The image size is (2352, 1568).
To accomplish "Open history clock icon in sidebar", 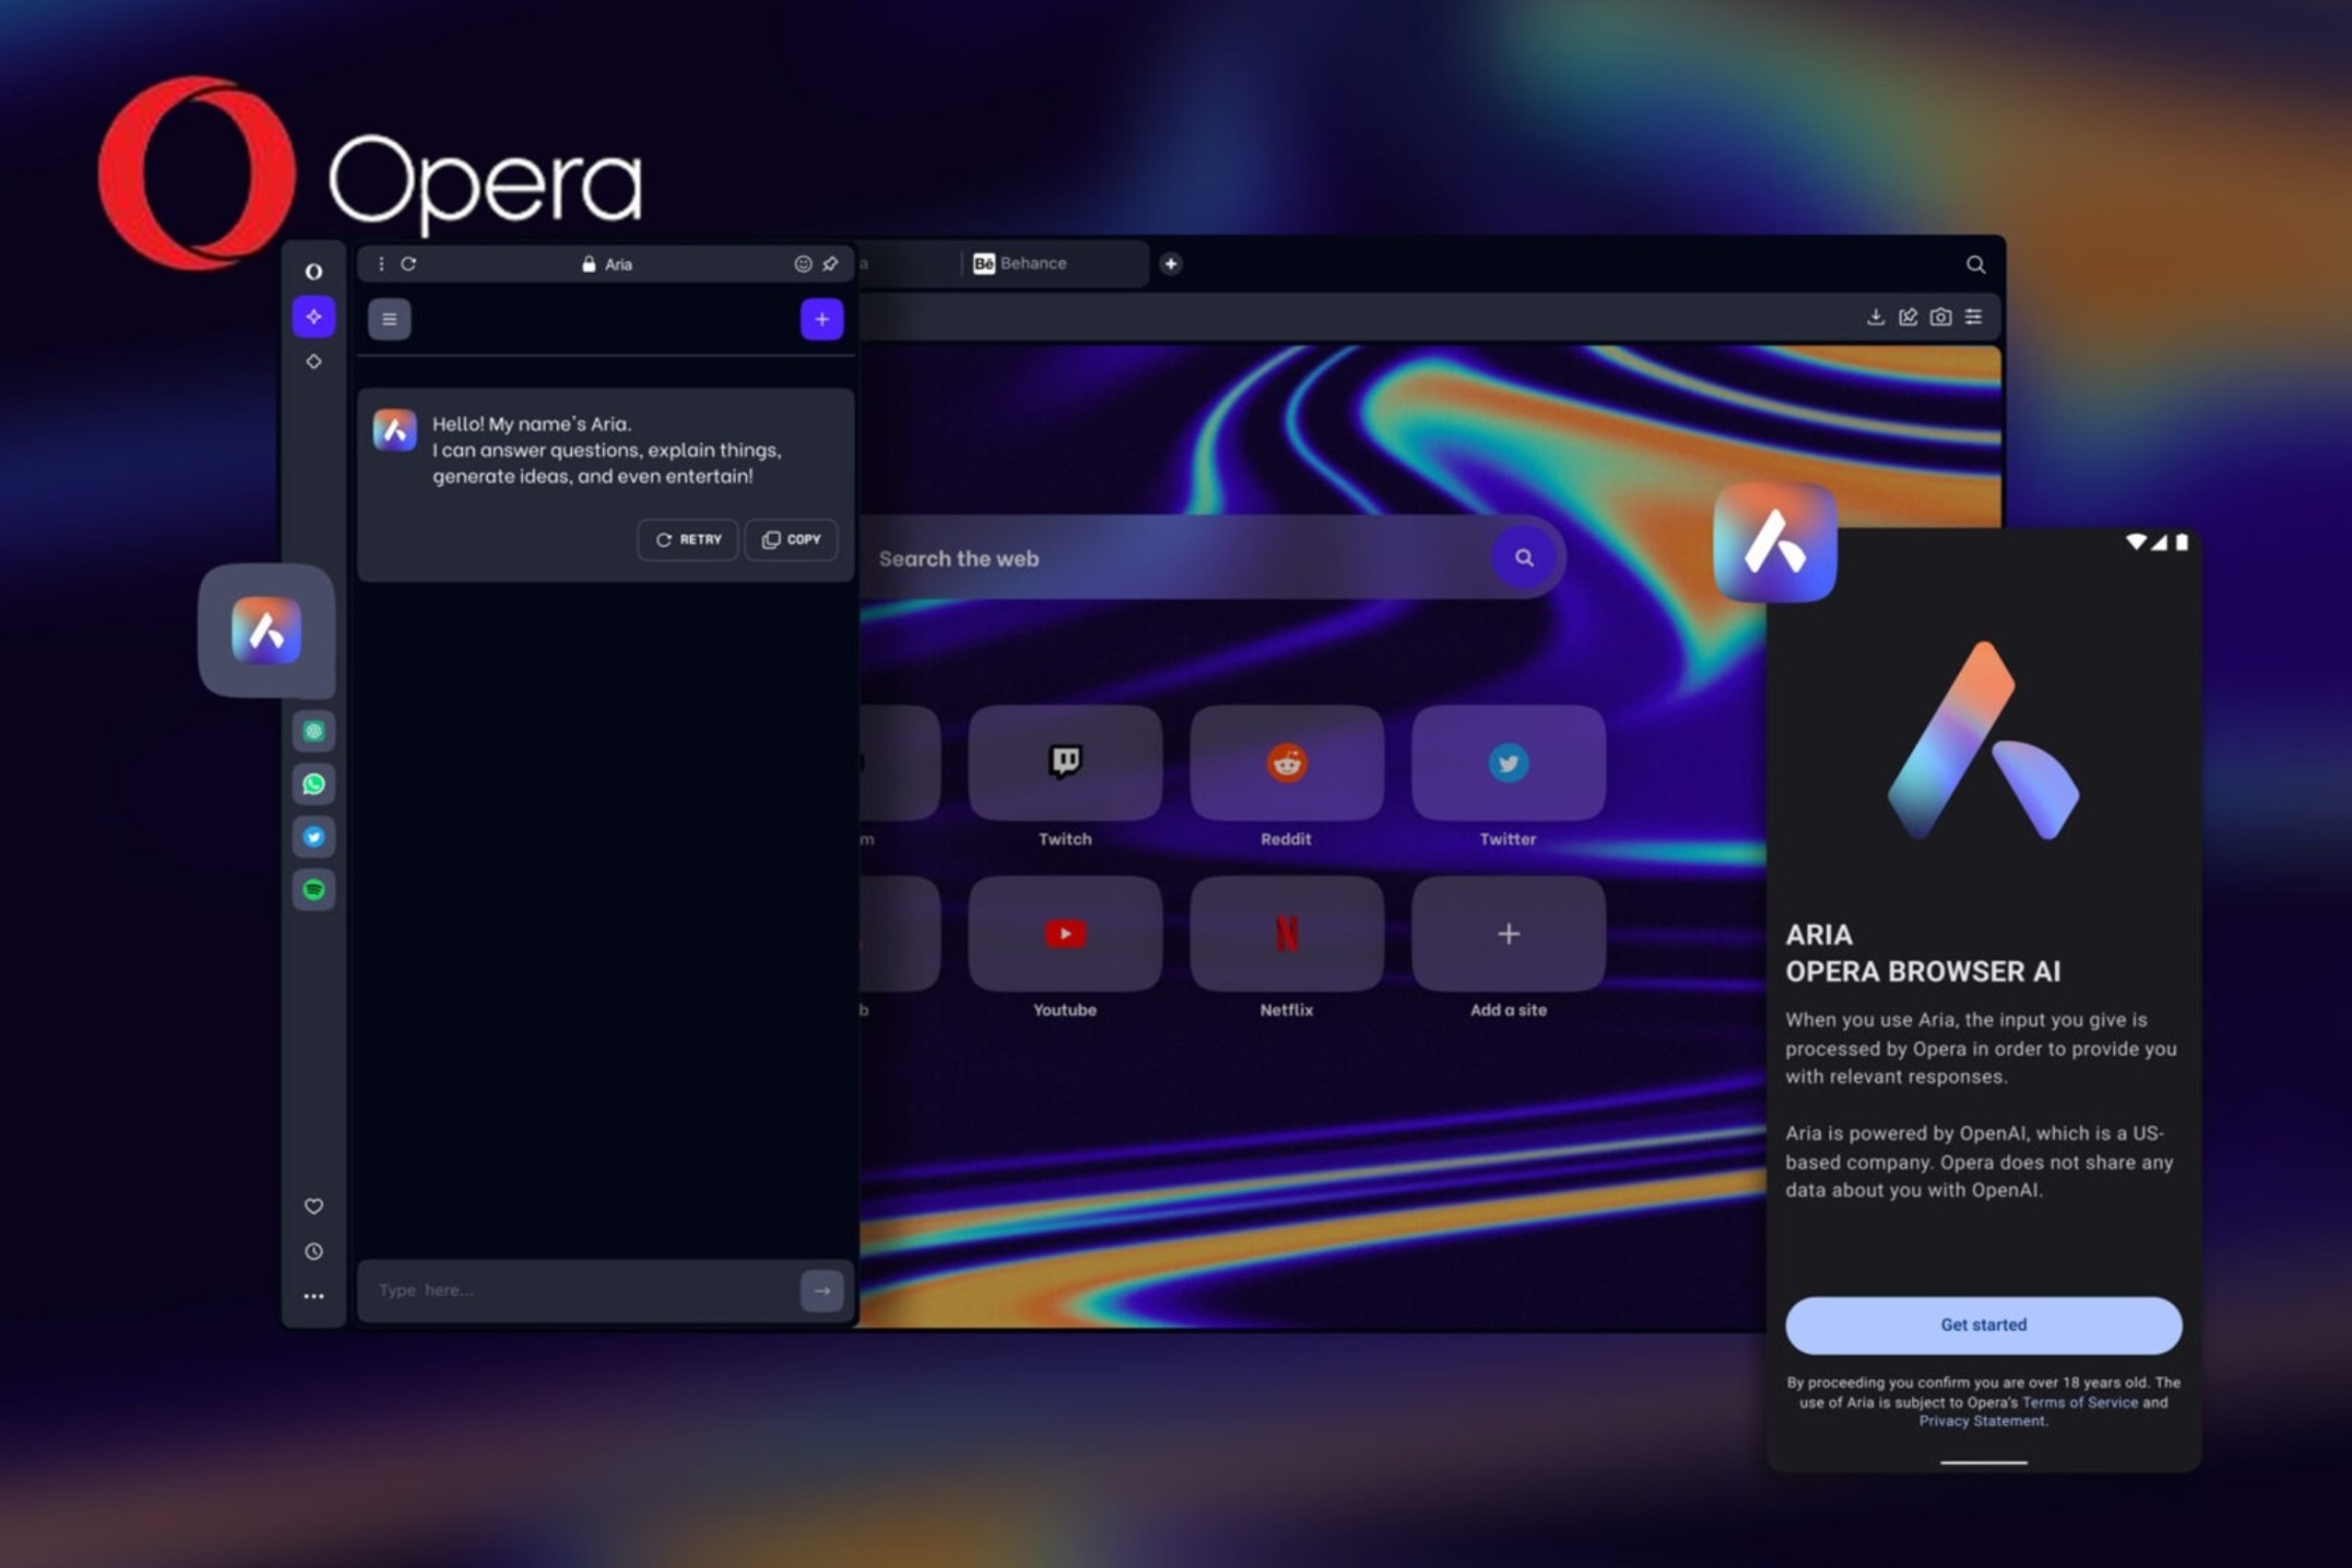I will point(313,1251).
